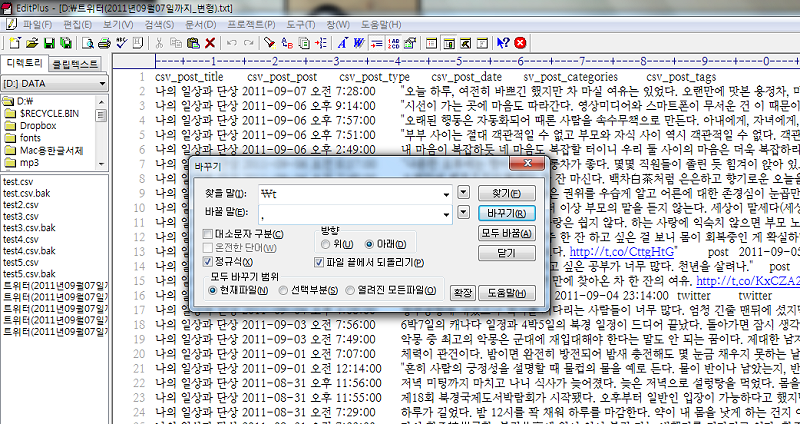Click the 모두 바꿈 button

(x=507, y=233)
